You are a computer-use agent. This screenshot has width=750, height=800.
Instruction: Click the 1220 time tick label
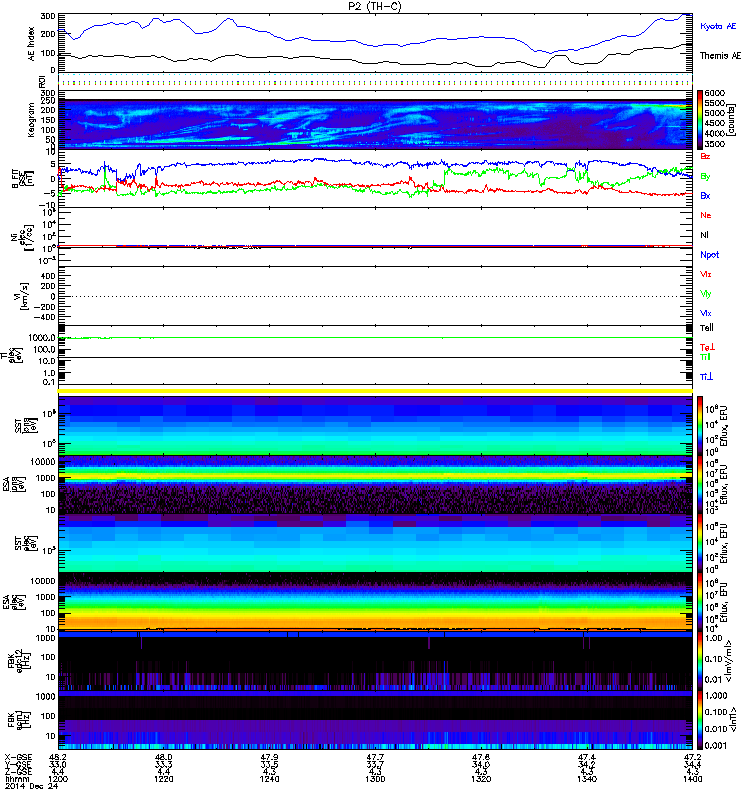163,779
